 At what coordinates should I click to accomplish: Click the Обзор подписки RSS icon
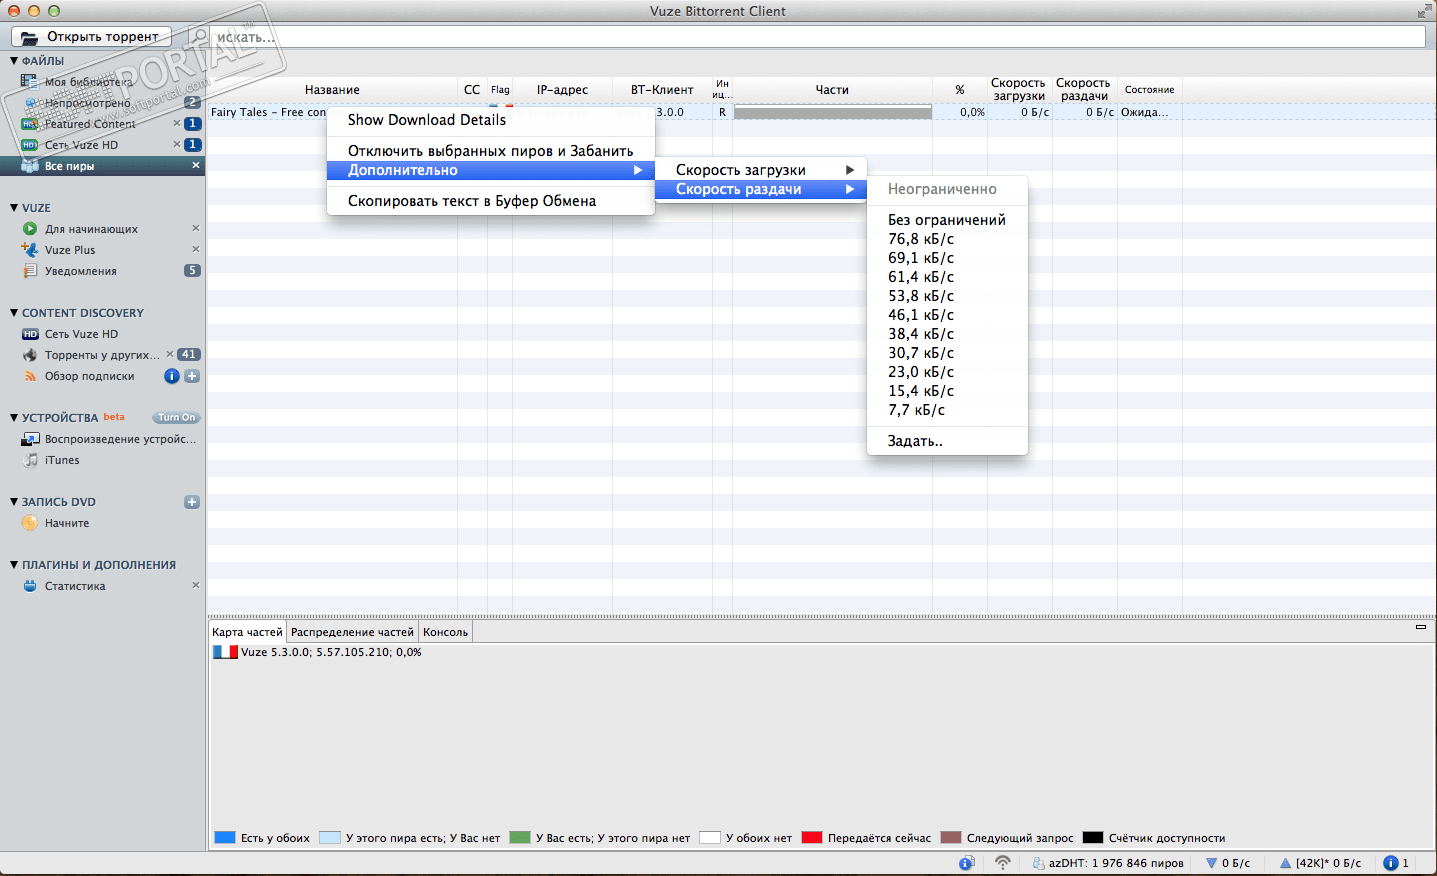point(30,376)
